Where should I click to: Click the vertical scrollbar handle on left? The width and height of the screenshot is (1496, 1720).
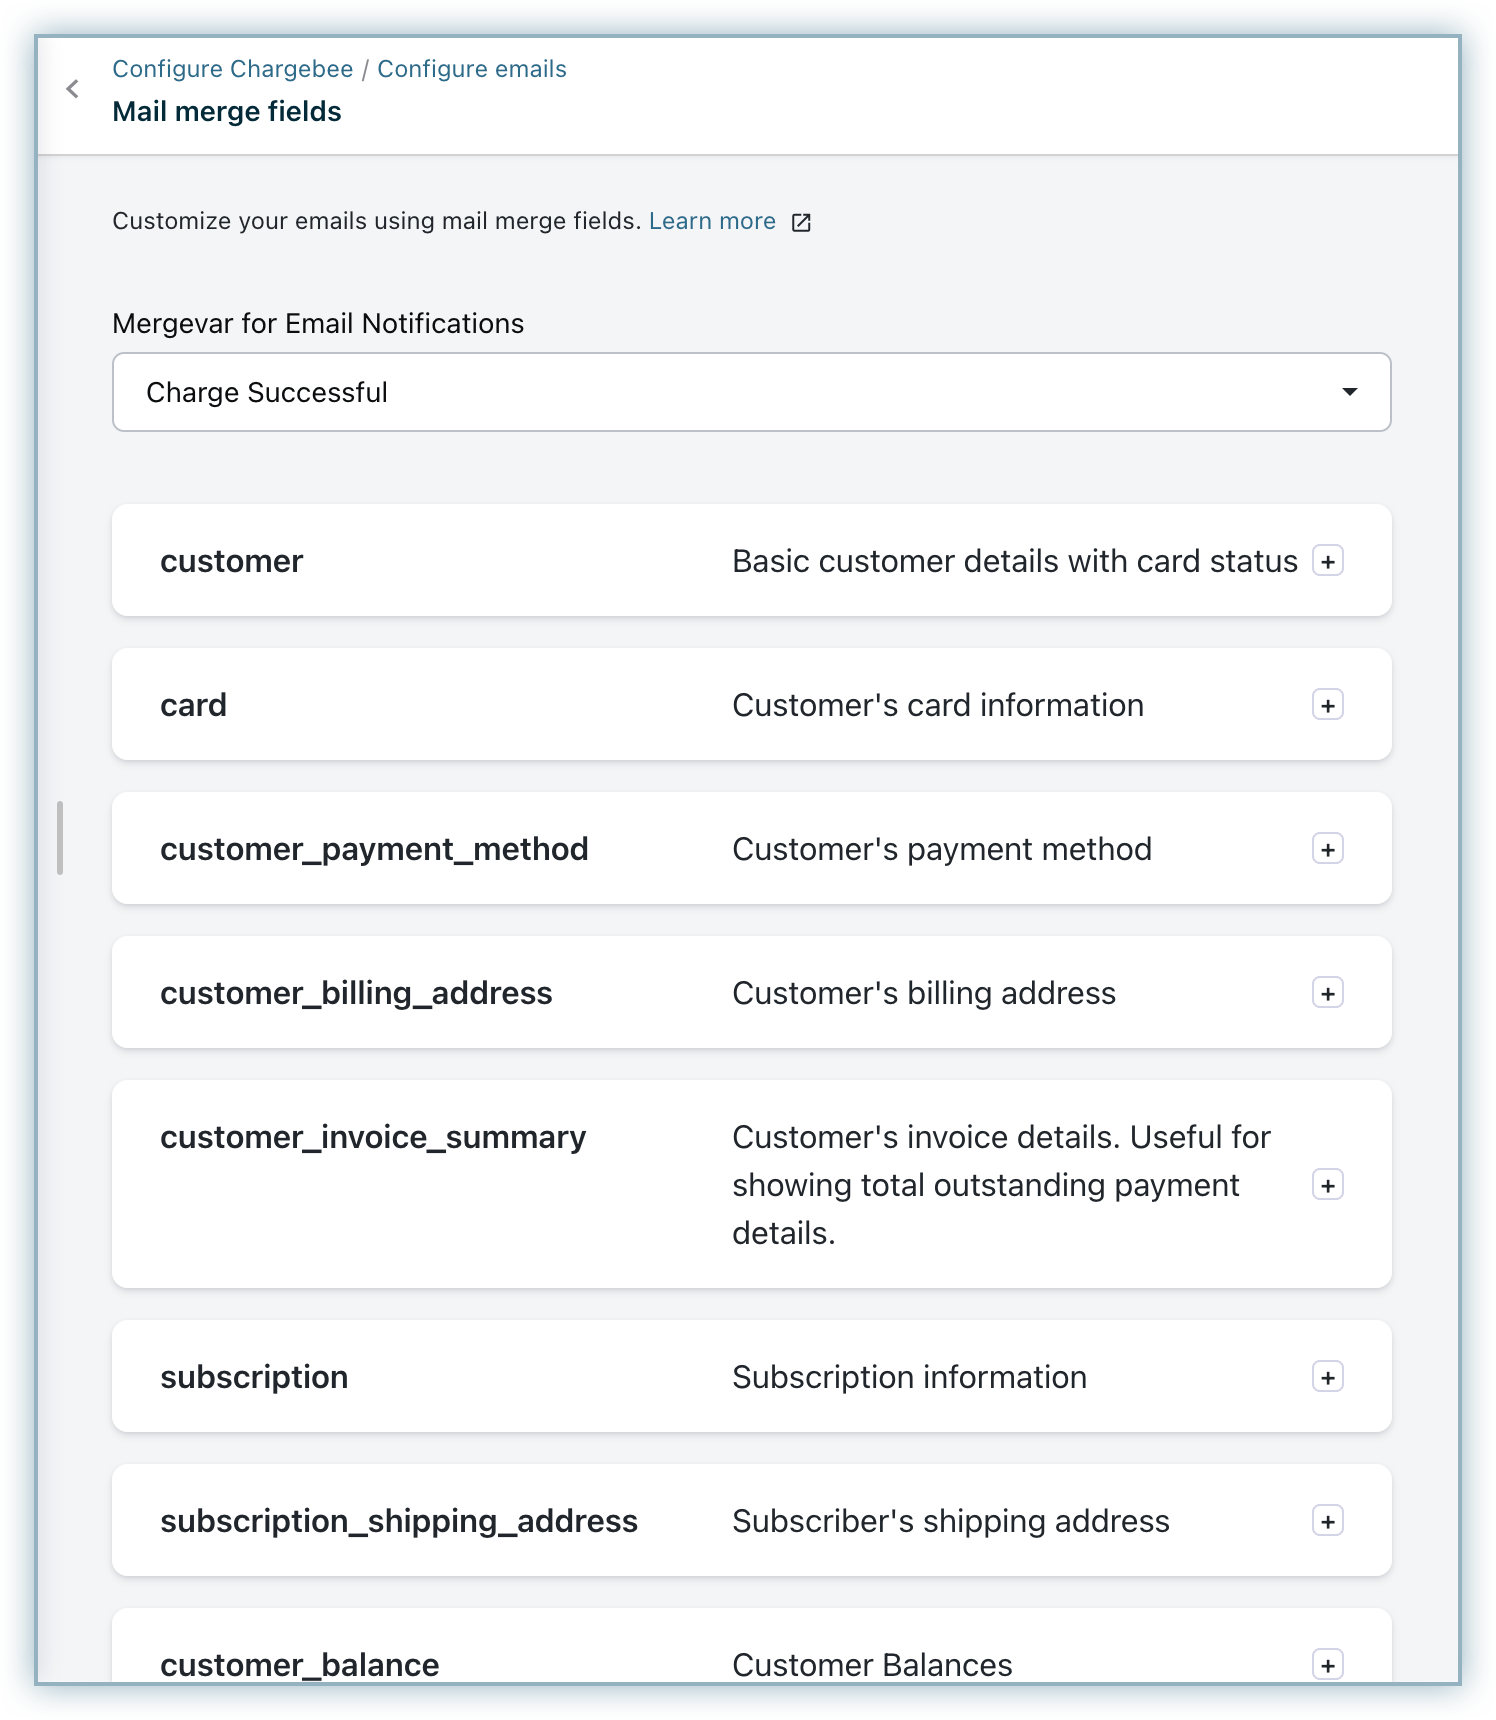pyautogui.click(x=60, y=838)
